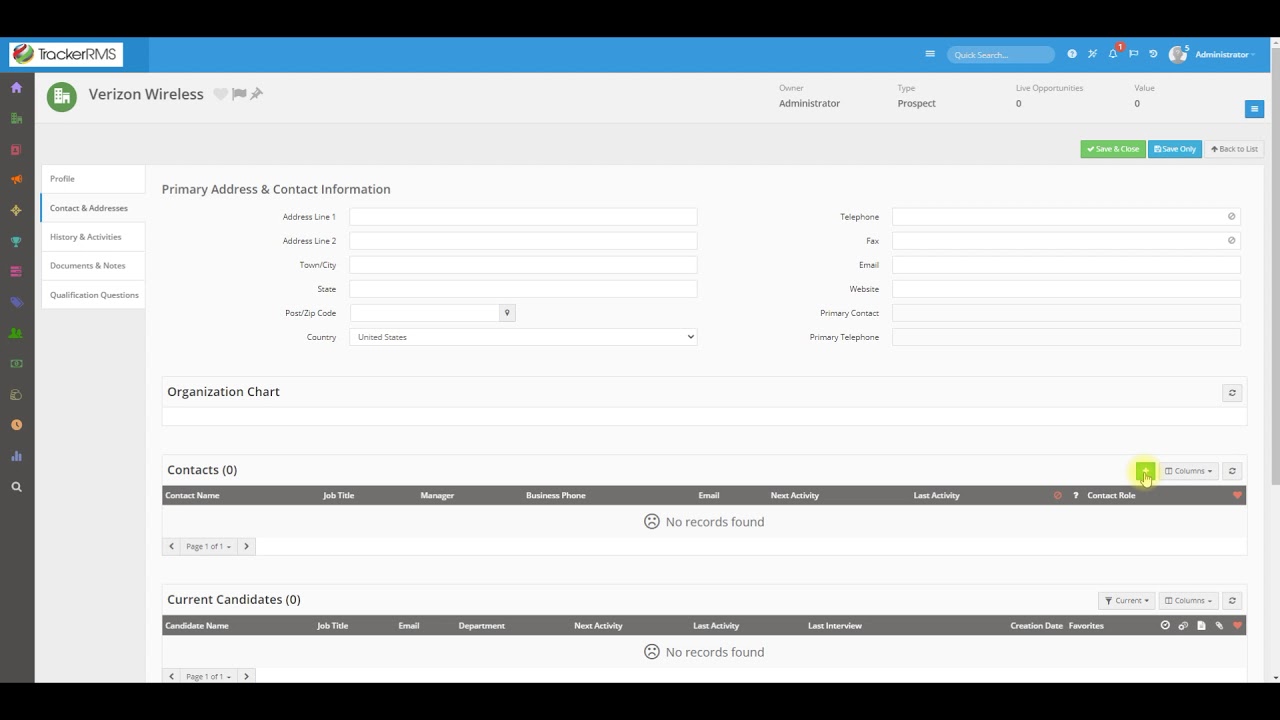Toggle the pin next to Verizon Wireless

256,94
